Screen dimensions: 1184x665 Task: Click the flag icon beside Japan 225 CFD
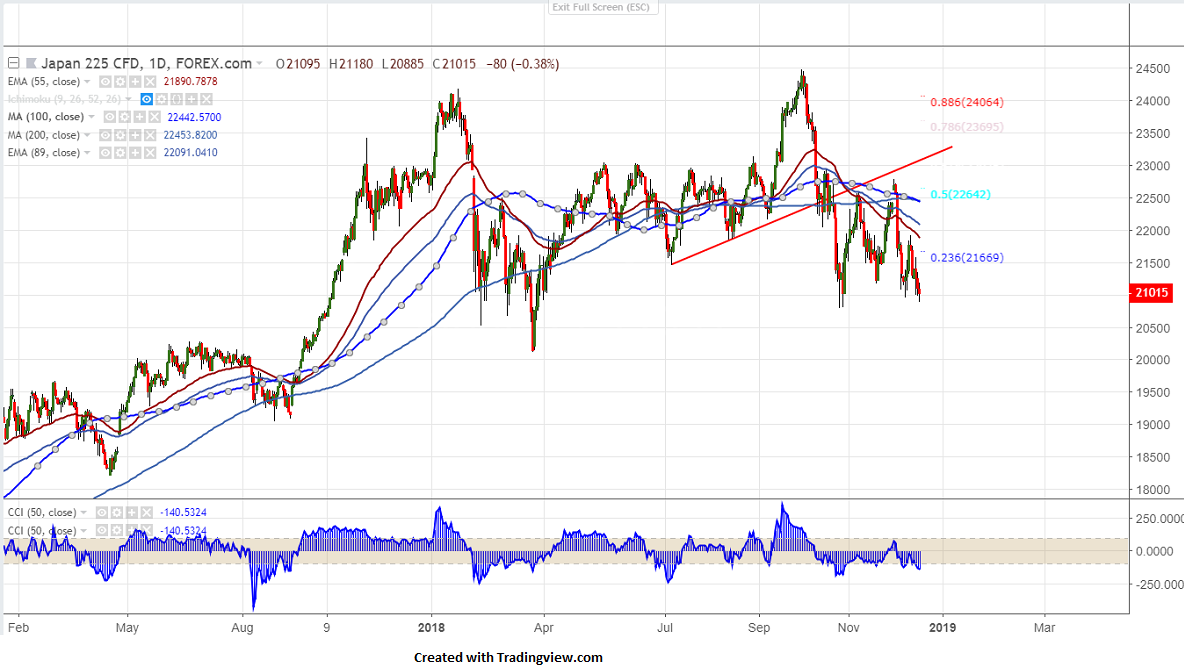point(31,63)
